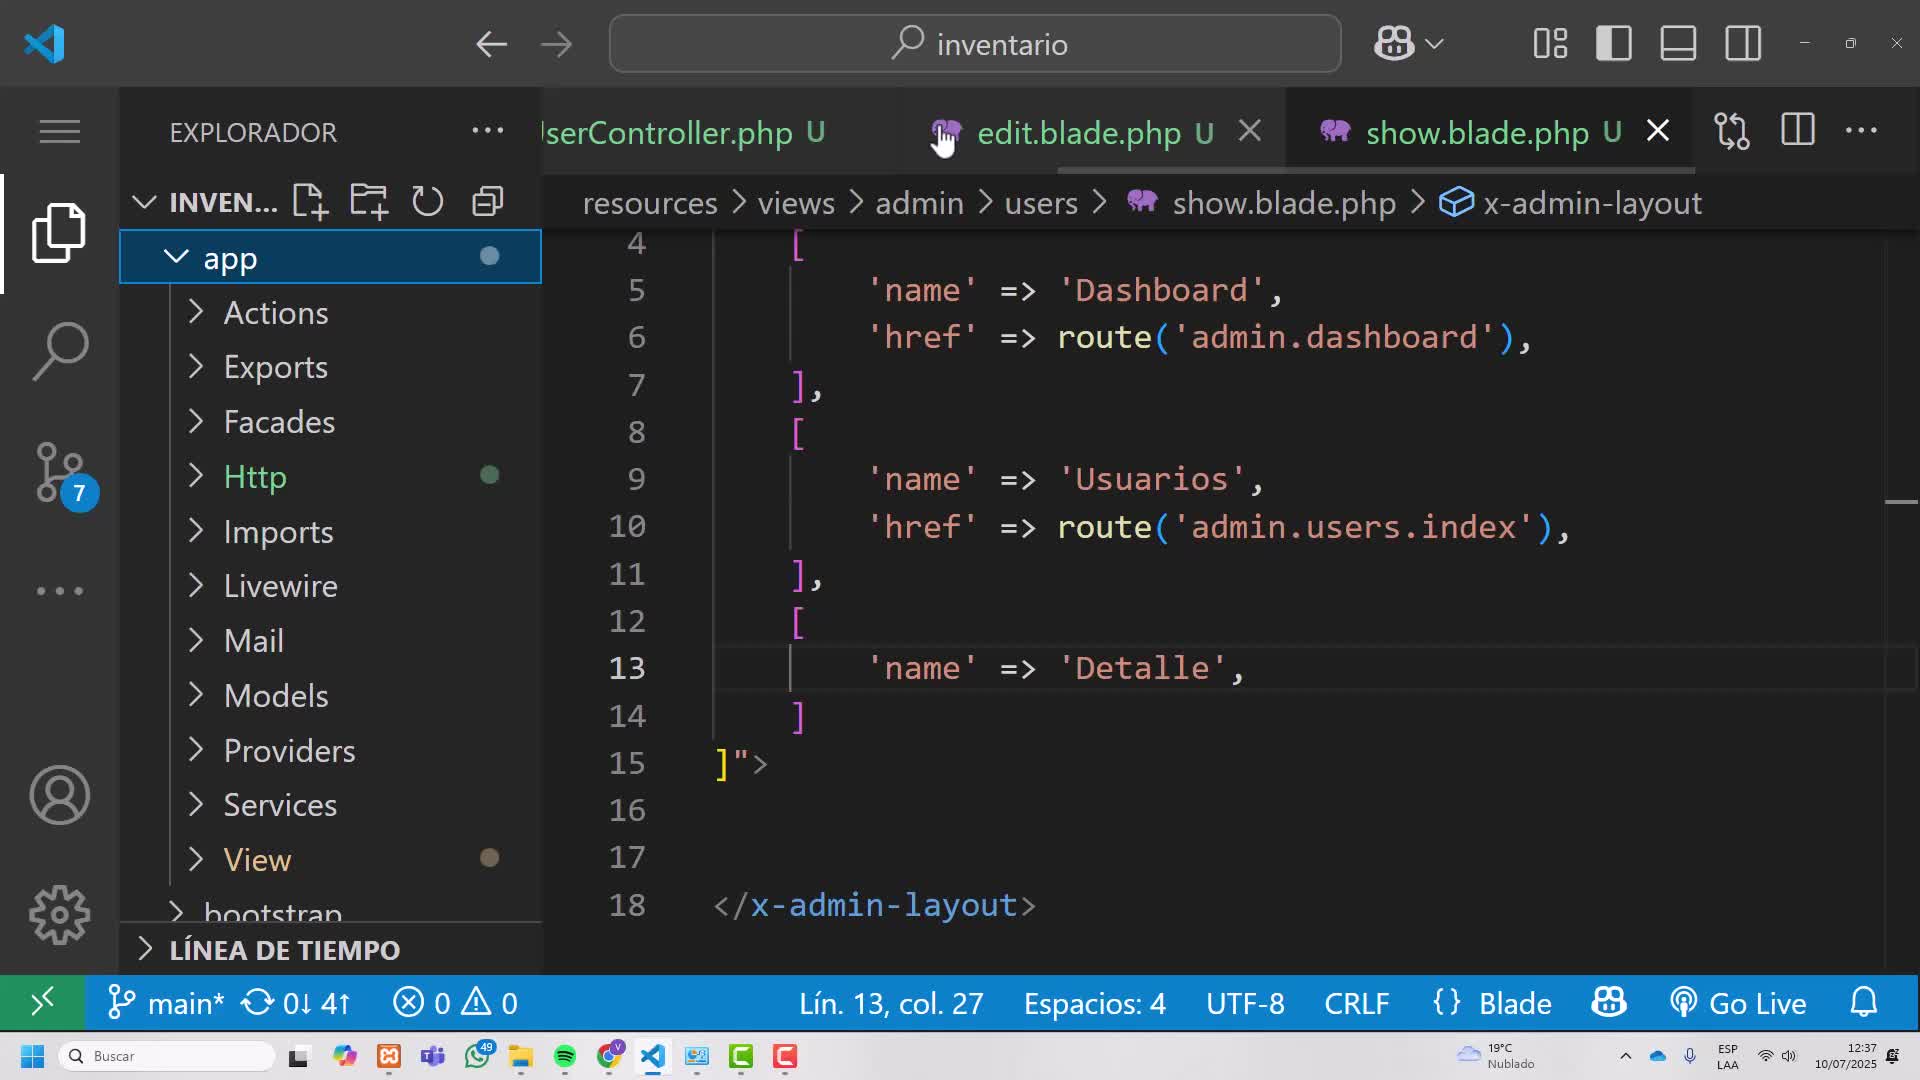Screen dimensions: 1920x1080
Task: Click the New File icon in explorer
Action: click(x=310, y=201)
